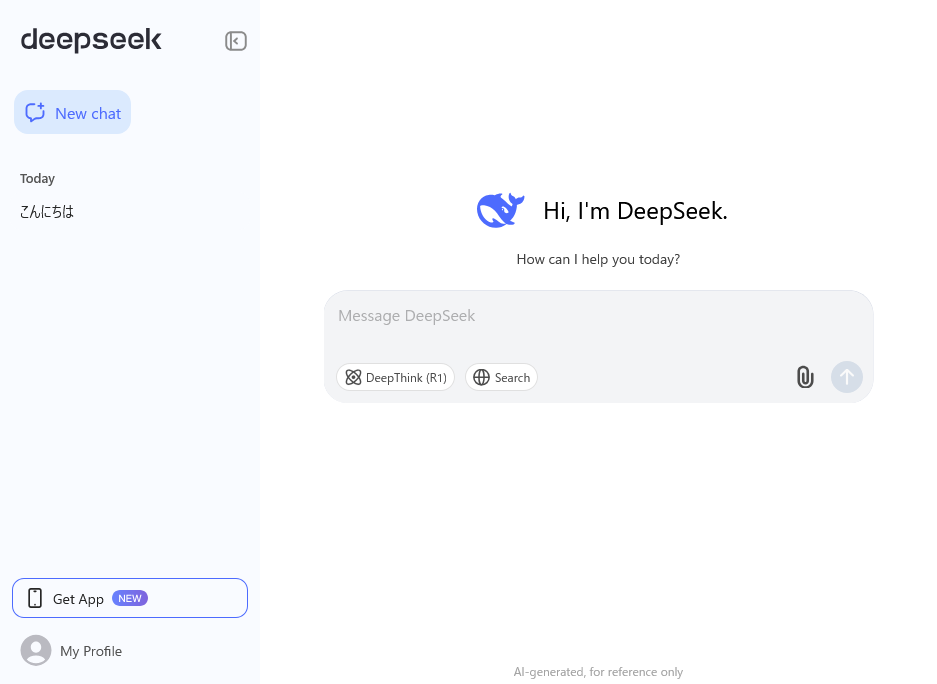937x684 pixels.
Task: Click the send arrow button
Action: pyautogui.click(x=847, y=377)
